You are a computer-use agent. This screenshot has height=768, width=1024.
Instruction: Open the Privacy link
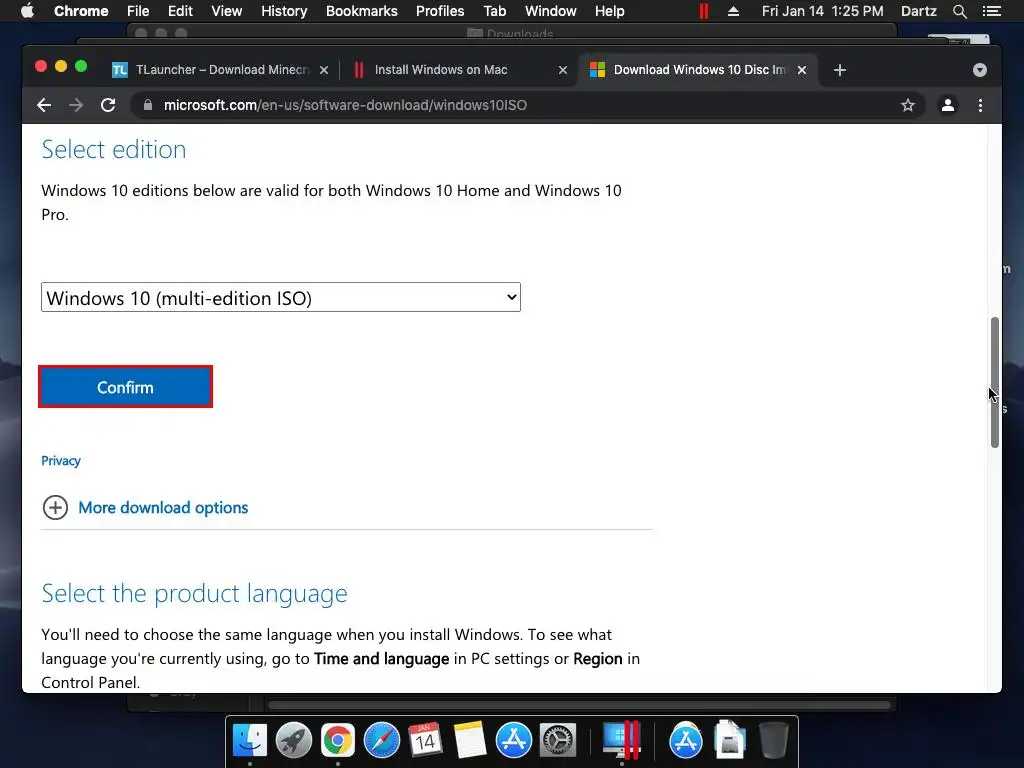coord(61,460)
